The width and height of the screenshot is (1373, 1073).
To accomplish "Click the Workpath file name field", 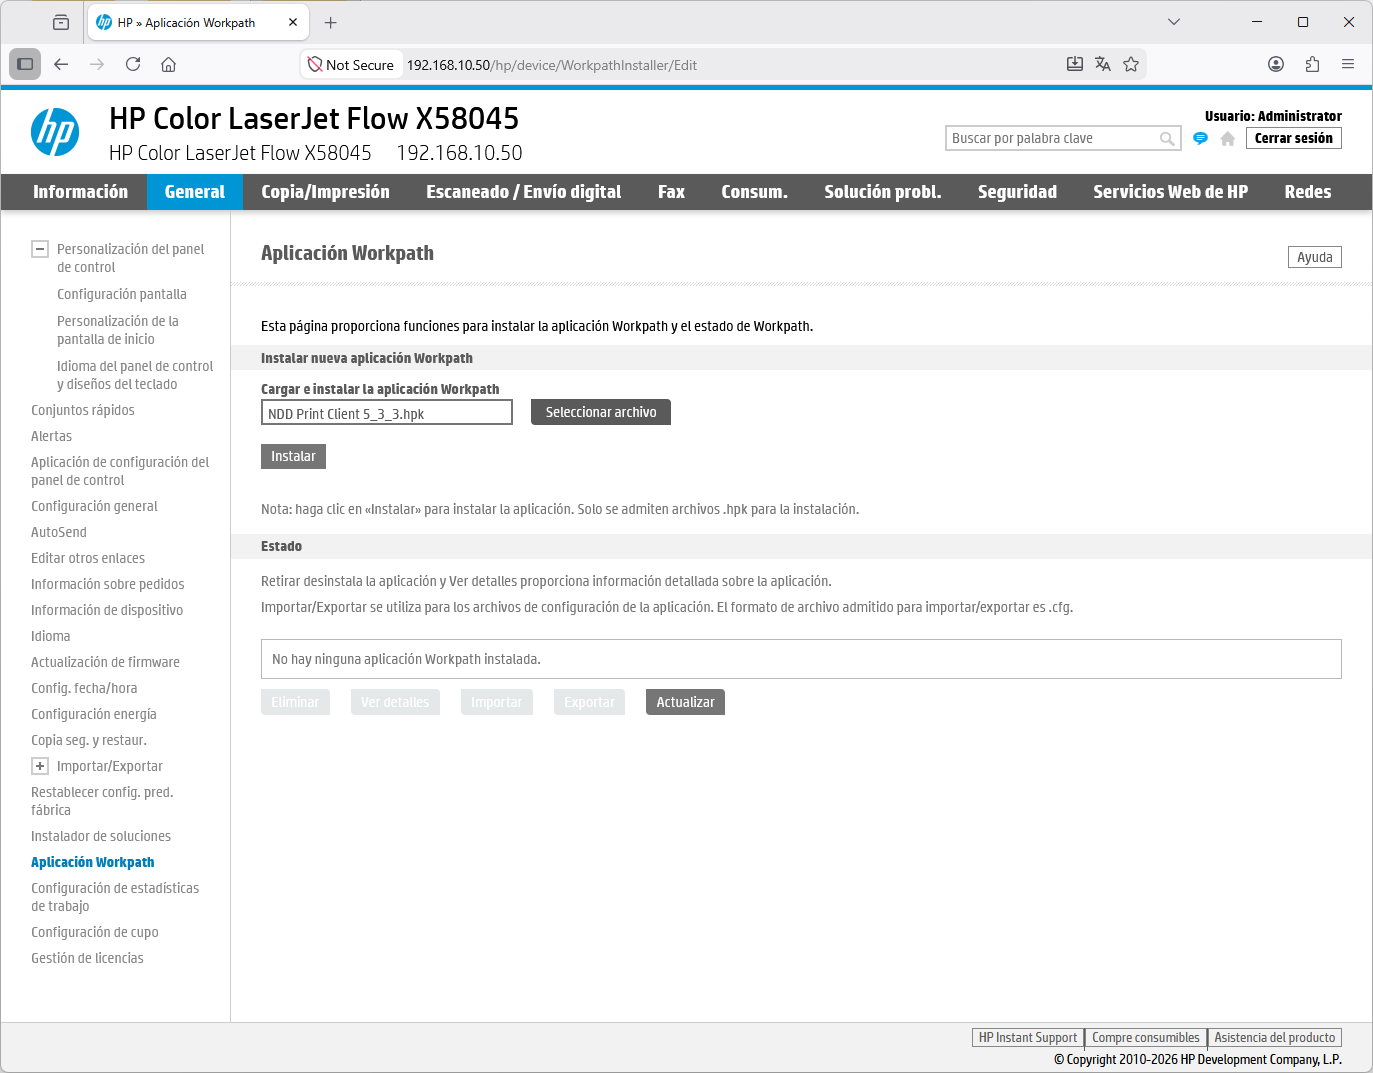I will [387, 413].
